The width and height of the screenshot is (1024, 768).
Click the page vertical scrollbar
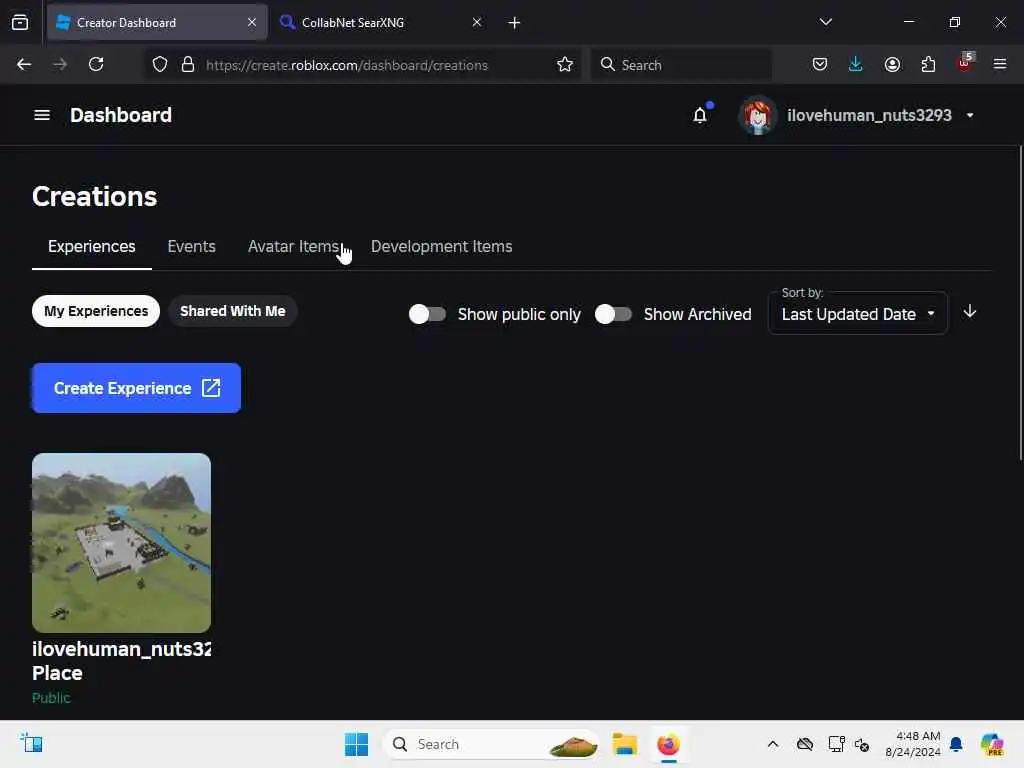tap(1020, 303)
